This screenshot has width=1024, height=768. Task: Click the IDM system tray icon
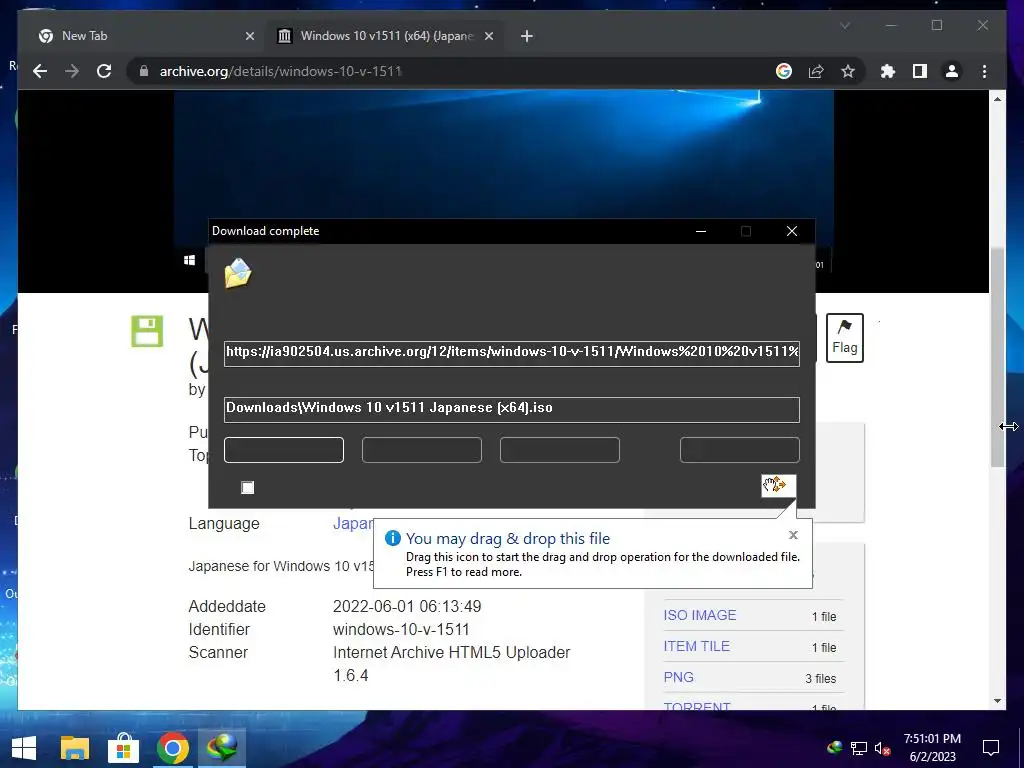[835, 748]
